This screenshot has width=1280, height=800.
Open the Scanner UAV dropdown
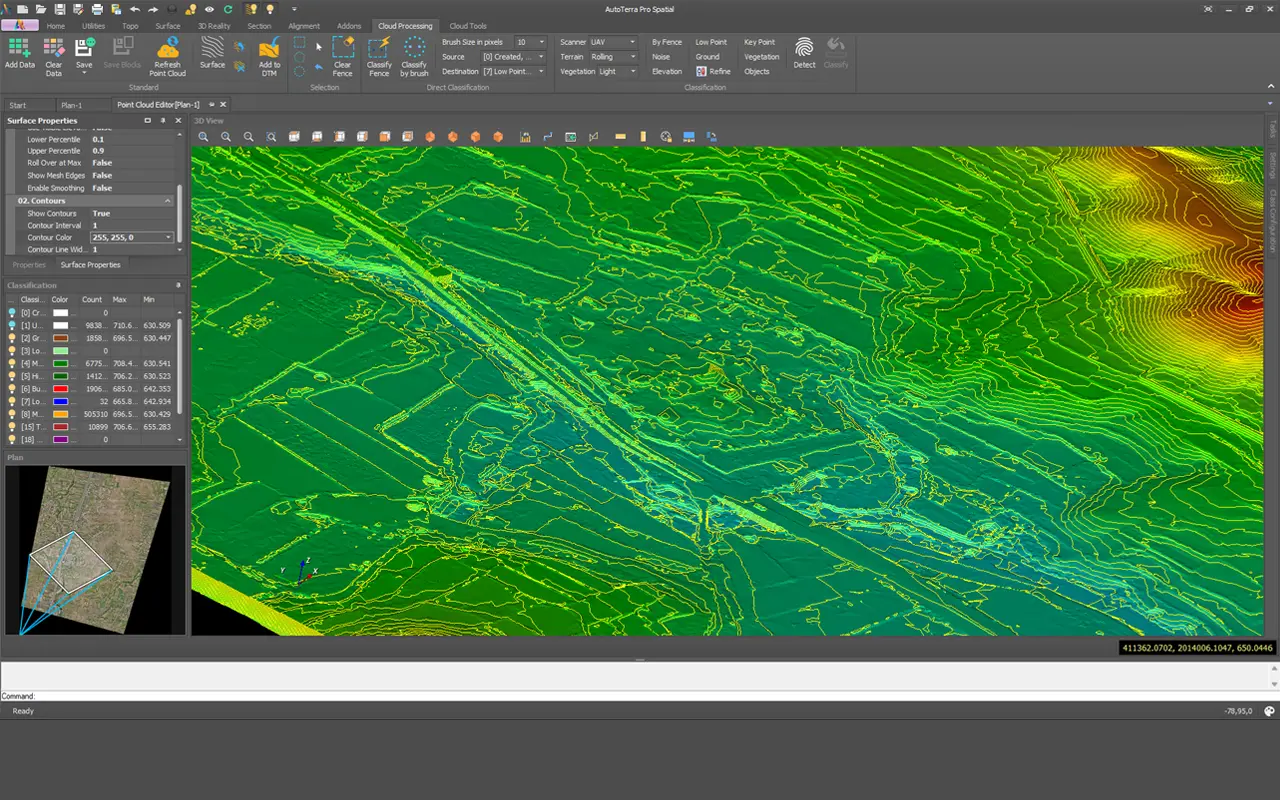pos(612,42)
